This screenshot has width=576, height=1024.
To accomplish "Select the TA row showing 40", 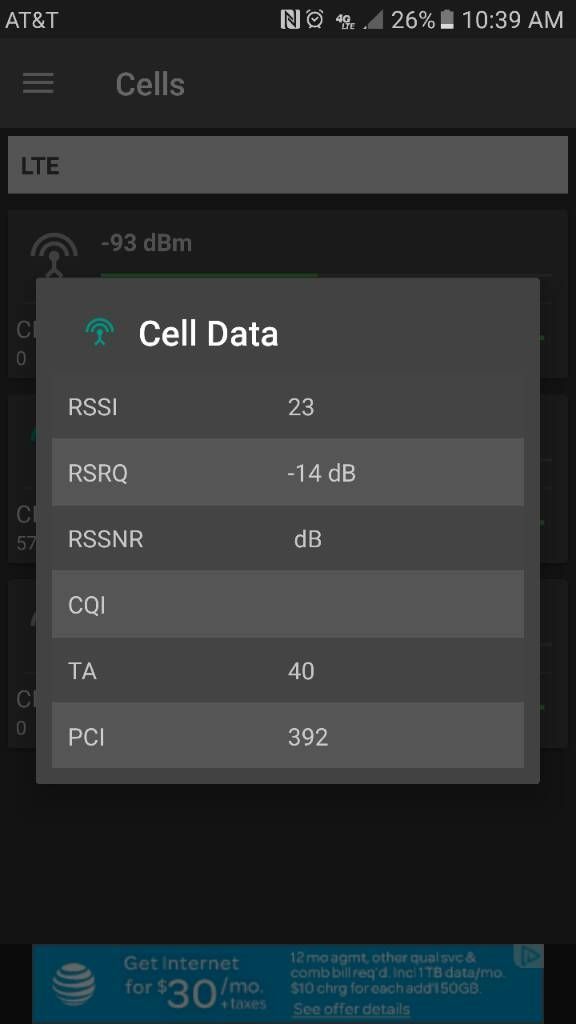I will (287, 671).
